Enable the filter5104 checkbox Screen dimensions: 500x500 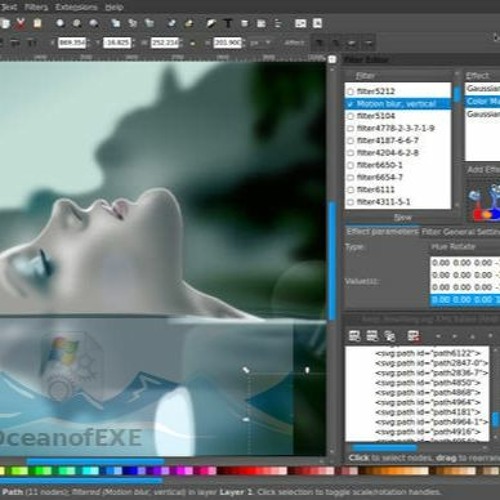tap(350, 116)
